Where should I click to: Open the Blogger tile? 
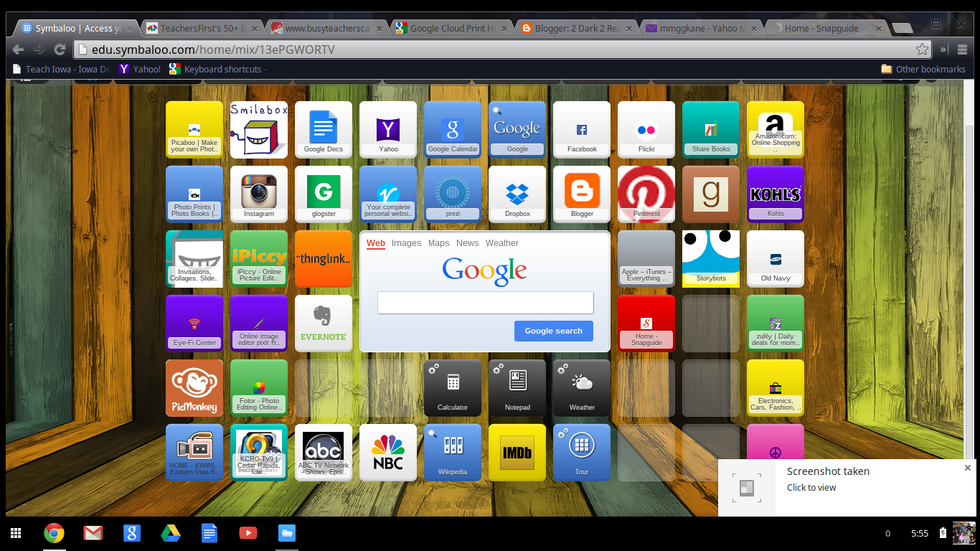(x=582, y=194)
